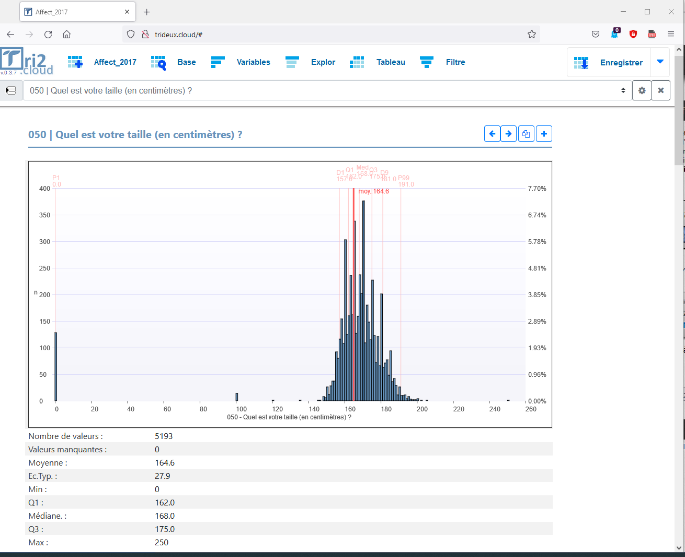Screen dimensions: 685x557
Task: Open the Filtre menu
Action: (x=455, y=62)
